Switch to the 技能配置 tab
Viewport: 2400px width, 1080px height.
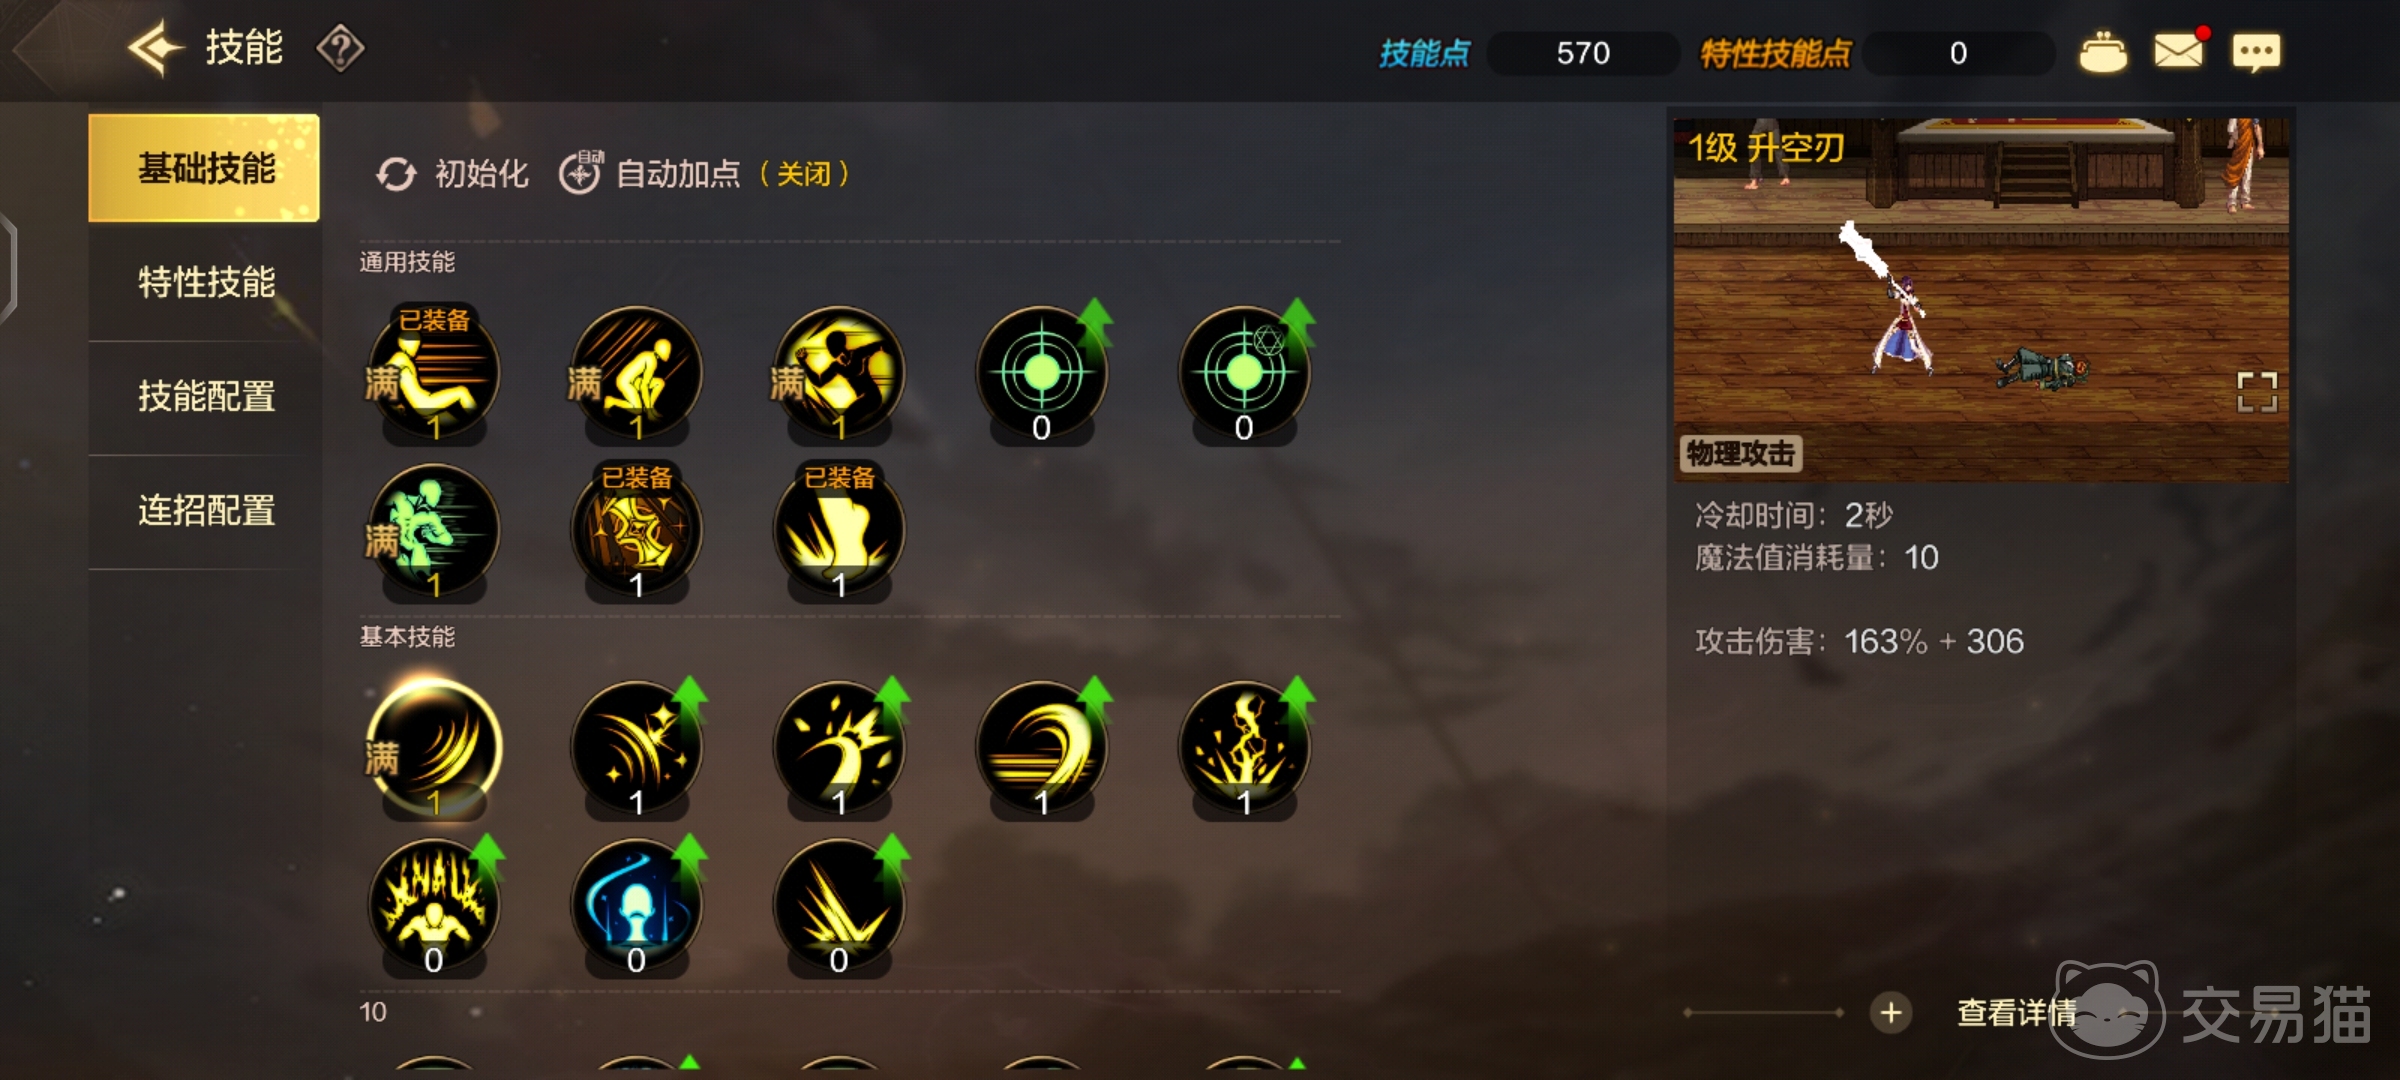206,397
